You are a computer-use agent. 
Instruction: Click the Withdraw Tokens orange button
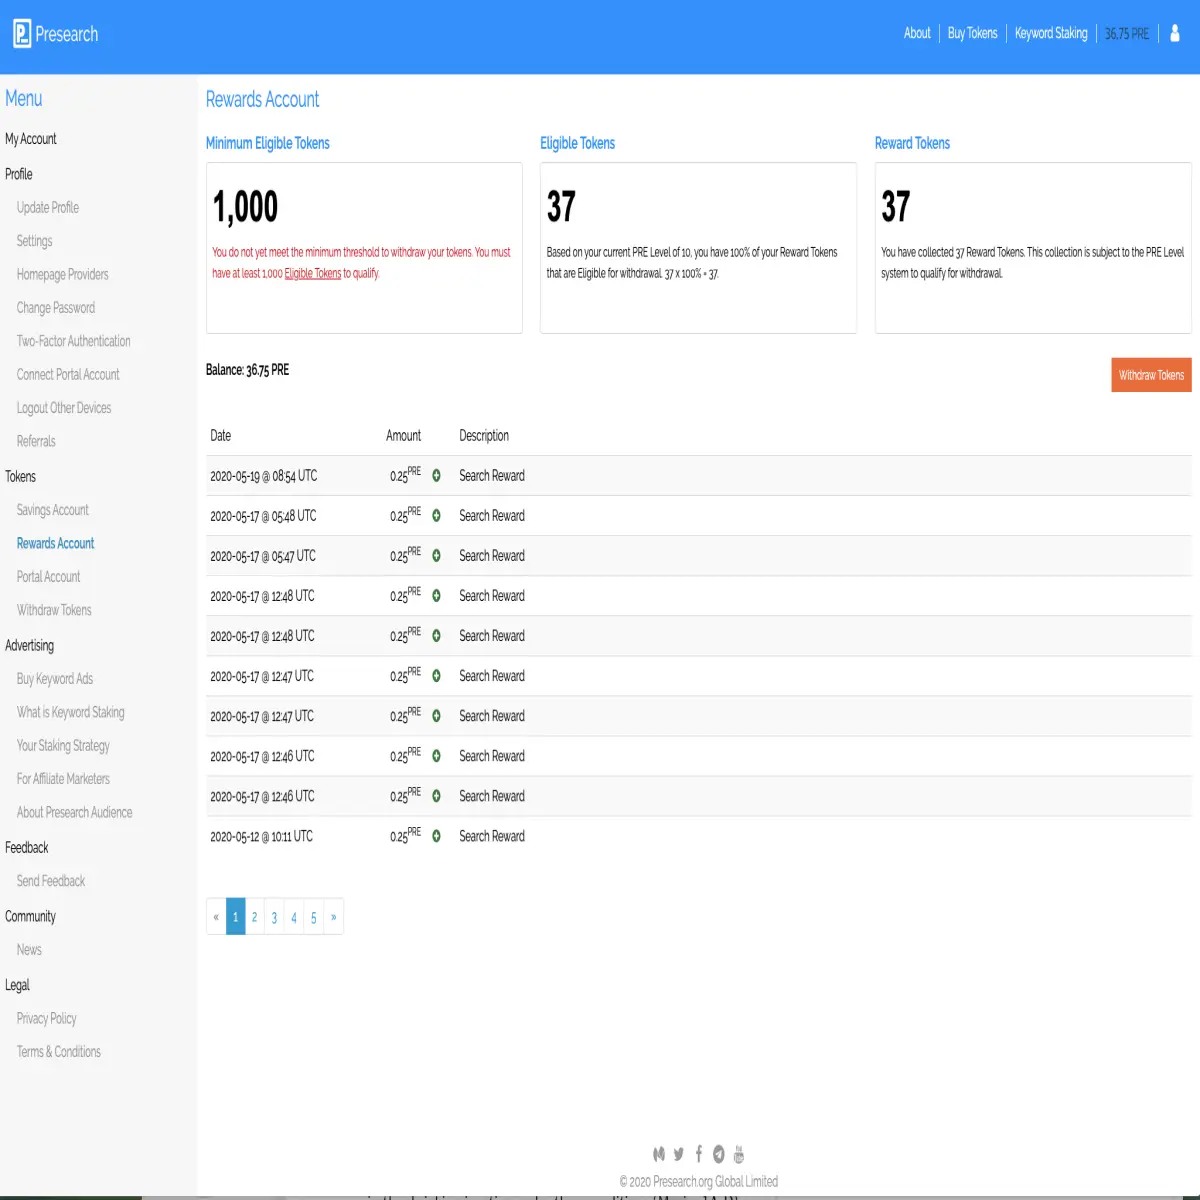[x=1151, y=375]
